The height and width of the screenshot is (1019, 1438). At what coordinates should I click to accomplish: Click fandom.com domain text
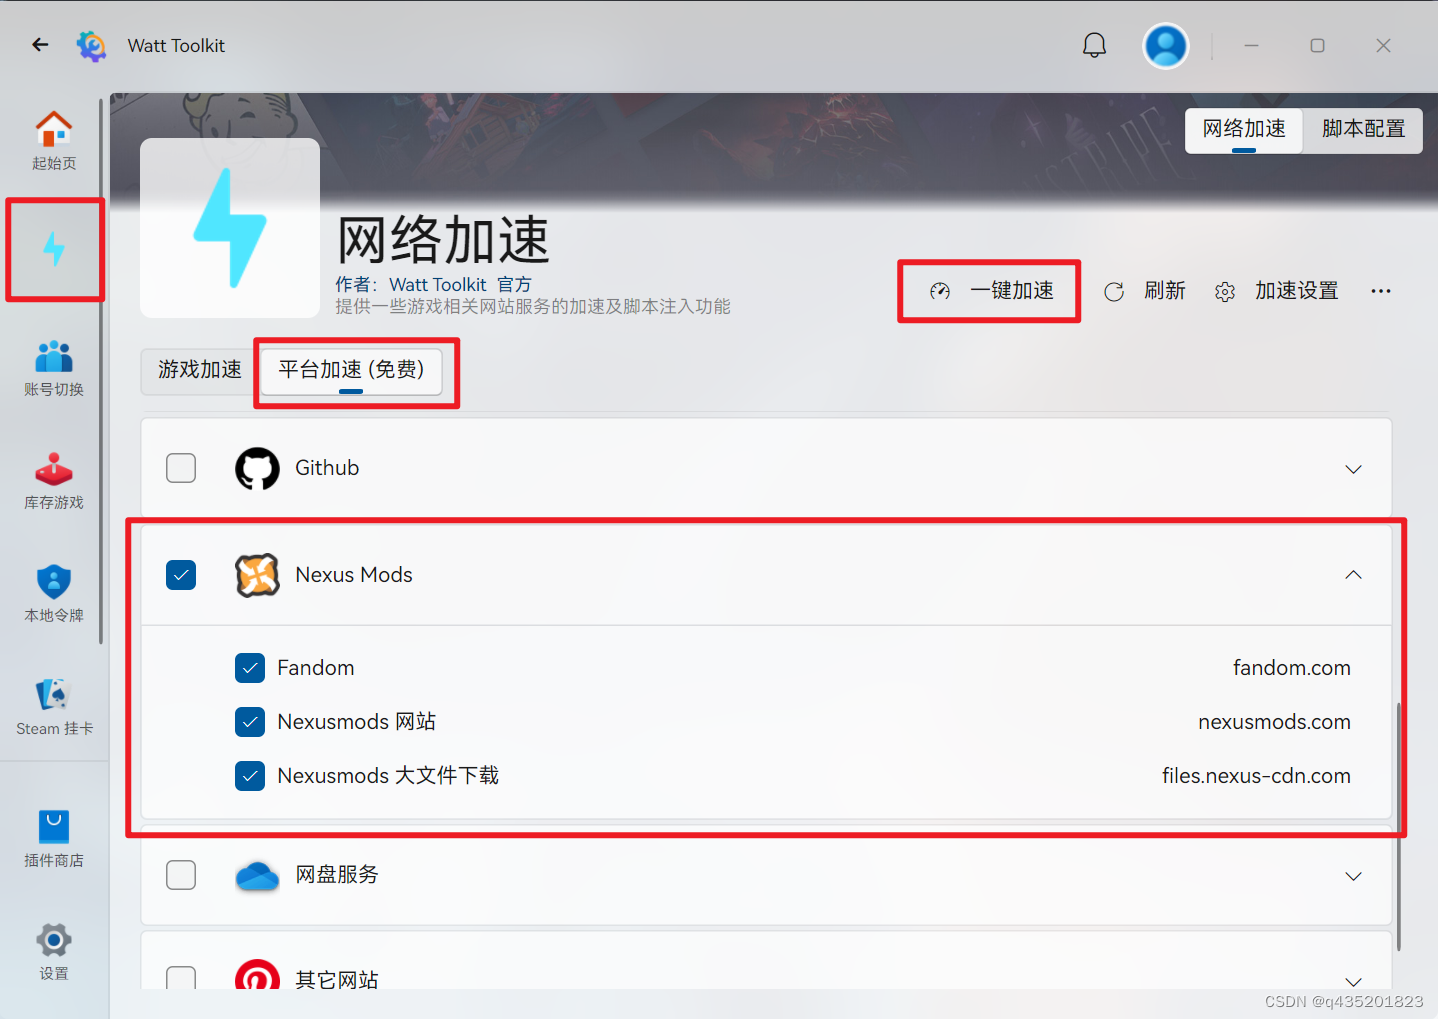point(1291,668)
